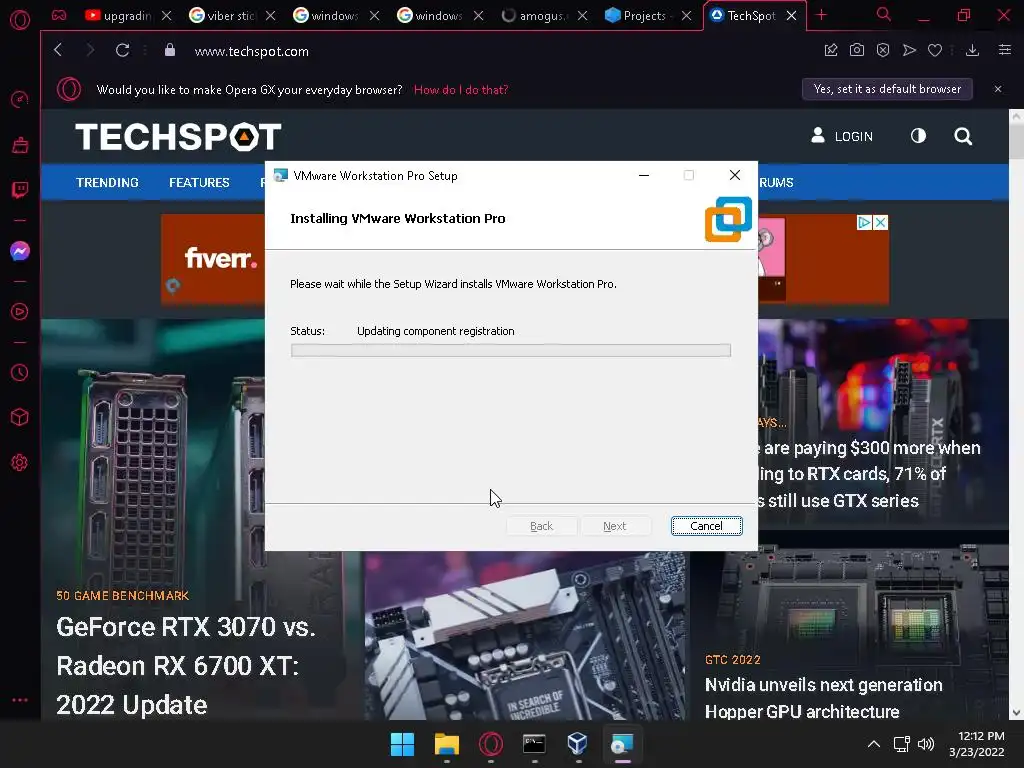Image resolution: width=1024 pixels, height=768 pixels.
Task: Click the fiverr advertisement banner
Action: 213,259
